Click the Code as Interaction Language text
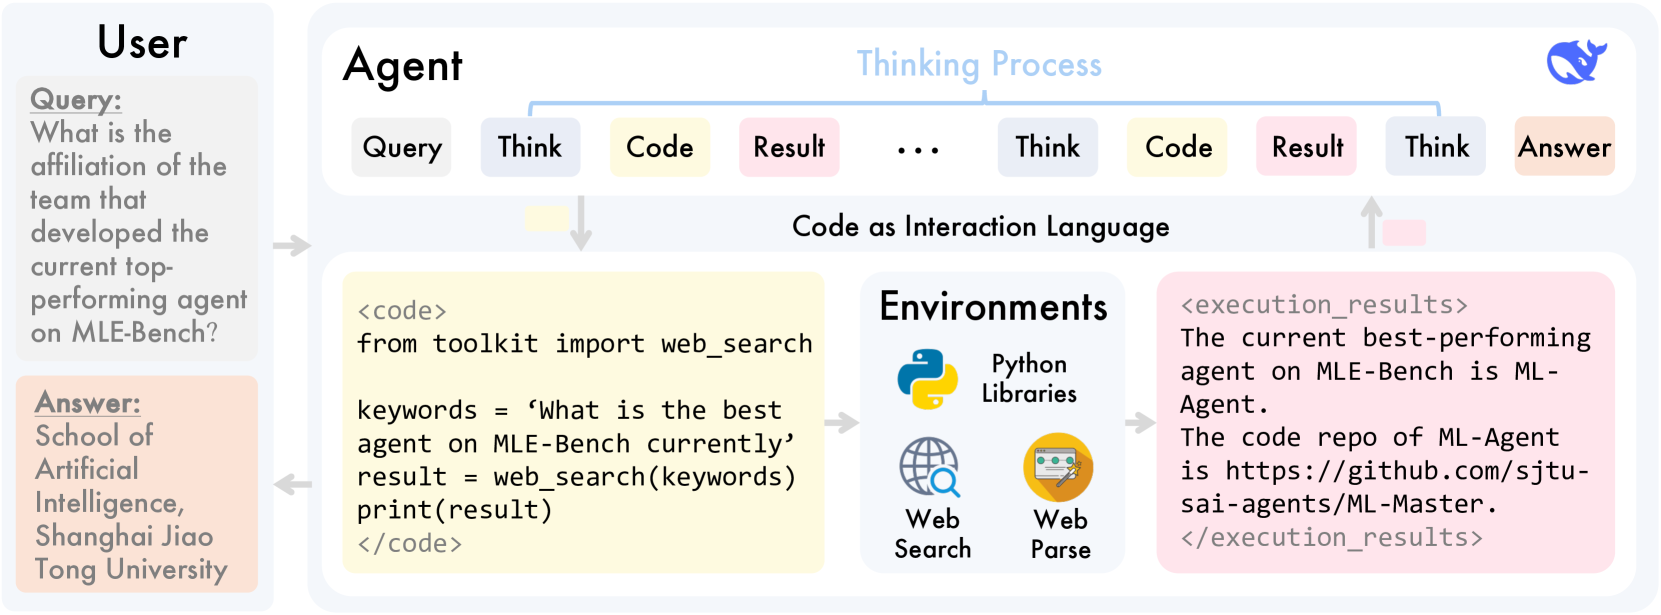Screen dimensions: 1661x615 [980, 227]
